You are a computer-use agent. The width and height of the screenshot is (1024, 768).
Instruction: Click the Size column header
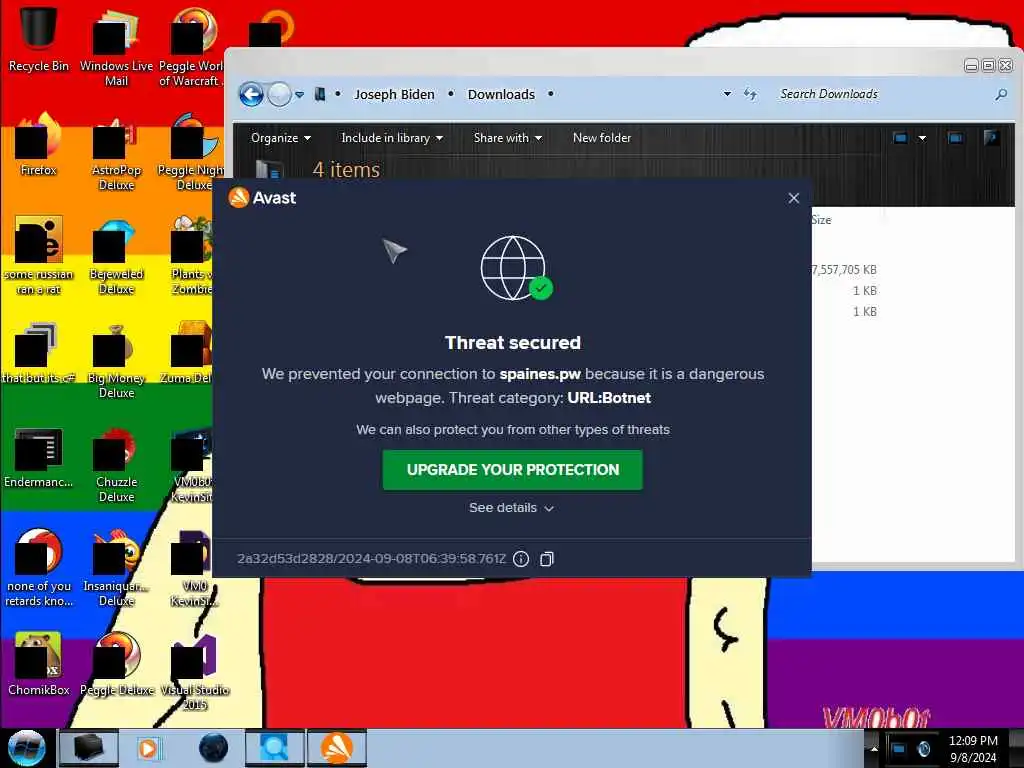tap(822, 220)
